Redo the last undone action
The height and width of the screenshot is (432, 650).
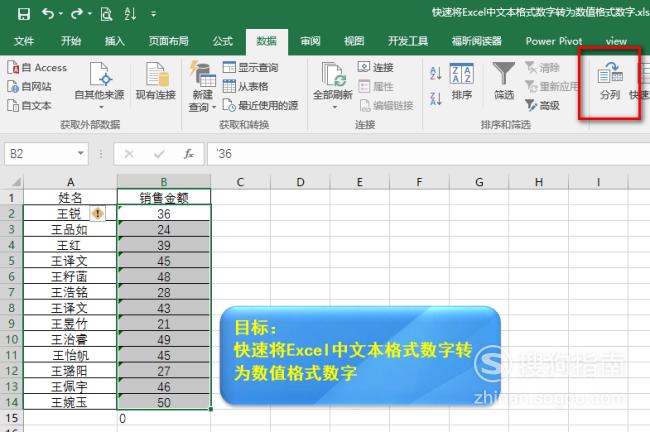(x=77, y=14)
